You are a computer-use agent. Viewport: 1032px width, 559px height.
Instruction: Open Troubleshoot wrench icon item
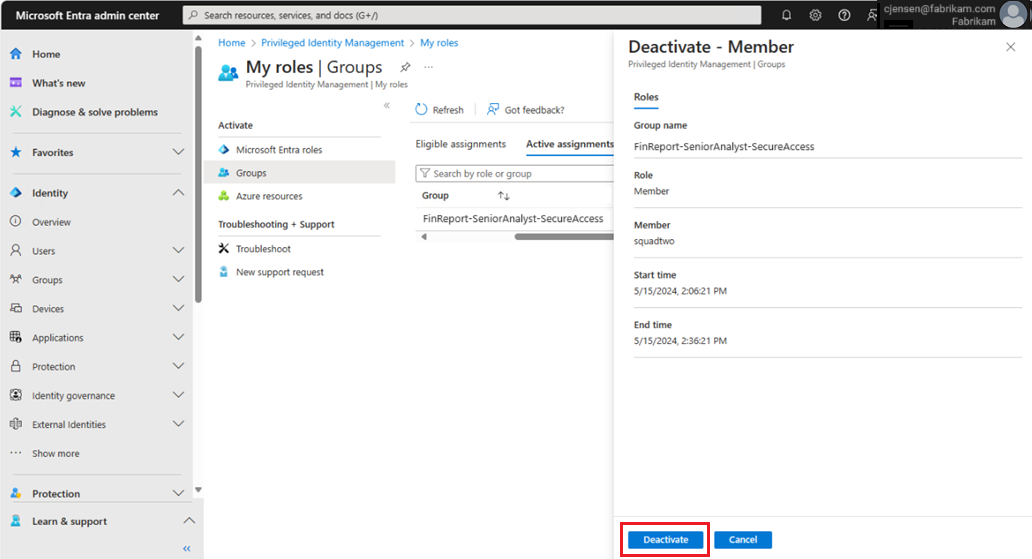click(x=224, y=249)
